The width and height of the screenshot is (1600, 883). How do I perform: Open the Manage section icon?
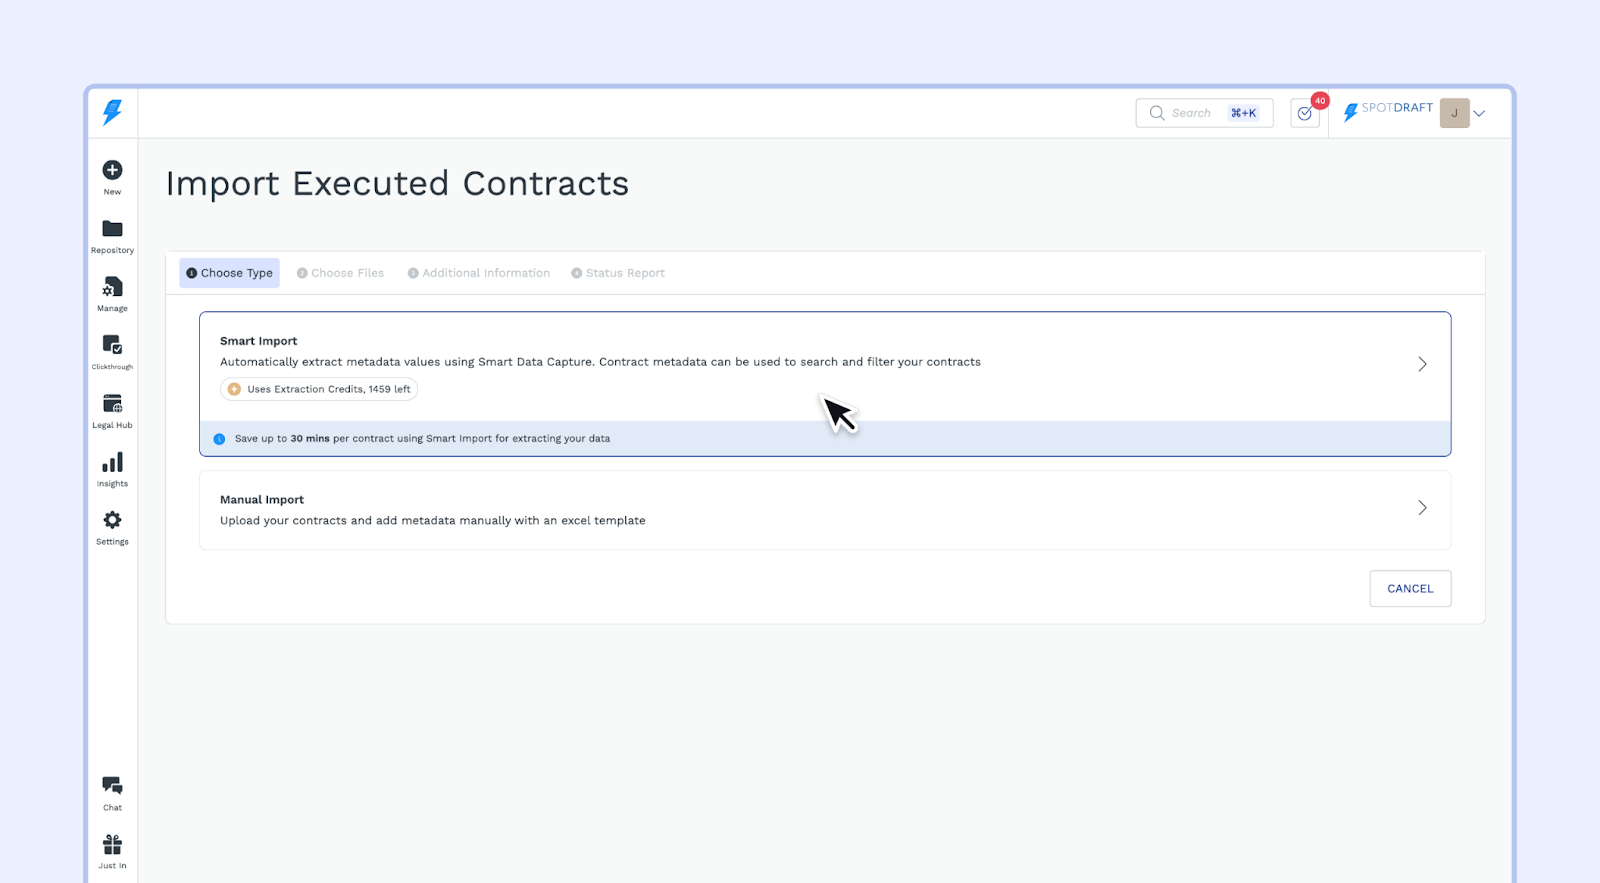coord(112,288)
